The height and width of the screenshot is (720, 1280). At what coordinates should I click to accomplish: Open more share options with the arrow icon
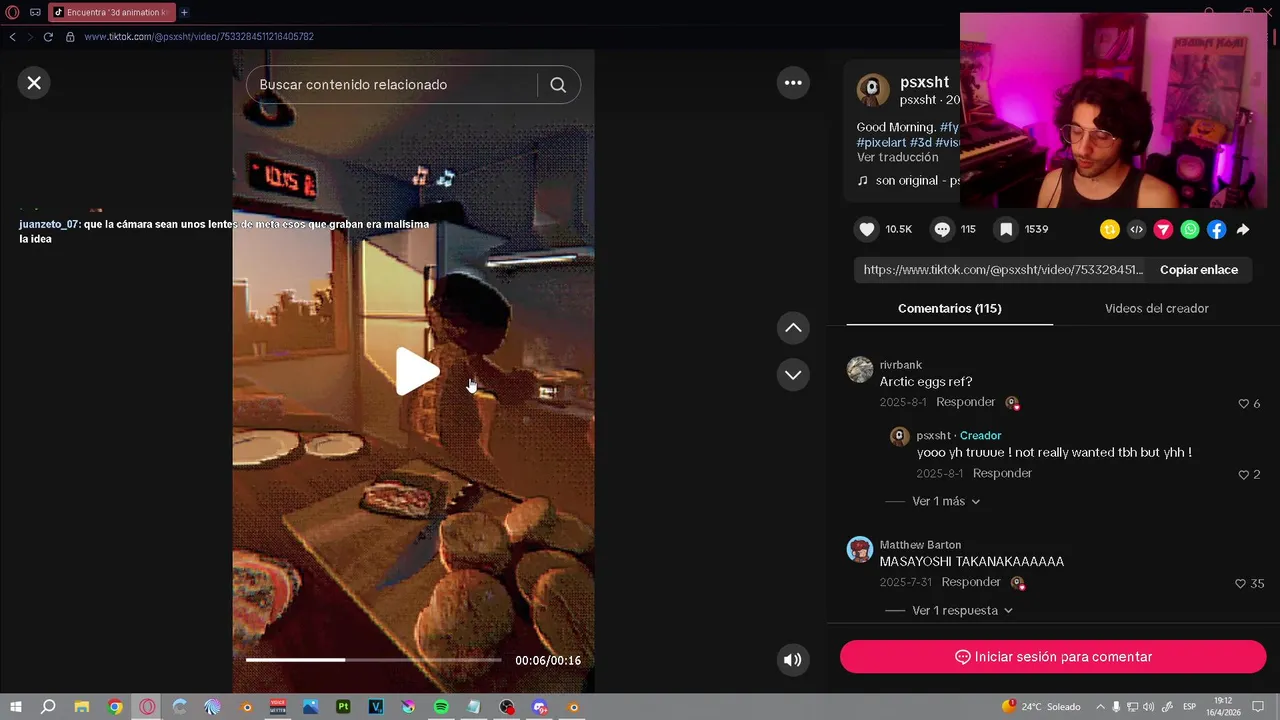pyautogui.click(x=1243, y=229)
